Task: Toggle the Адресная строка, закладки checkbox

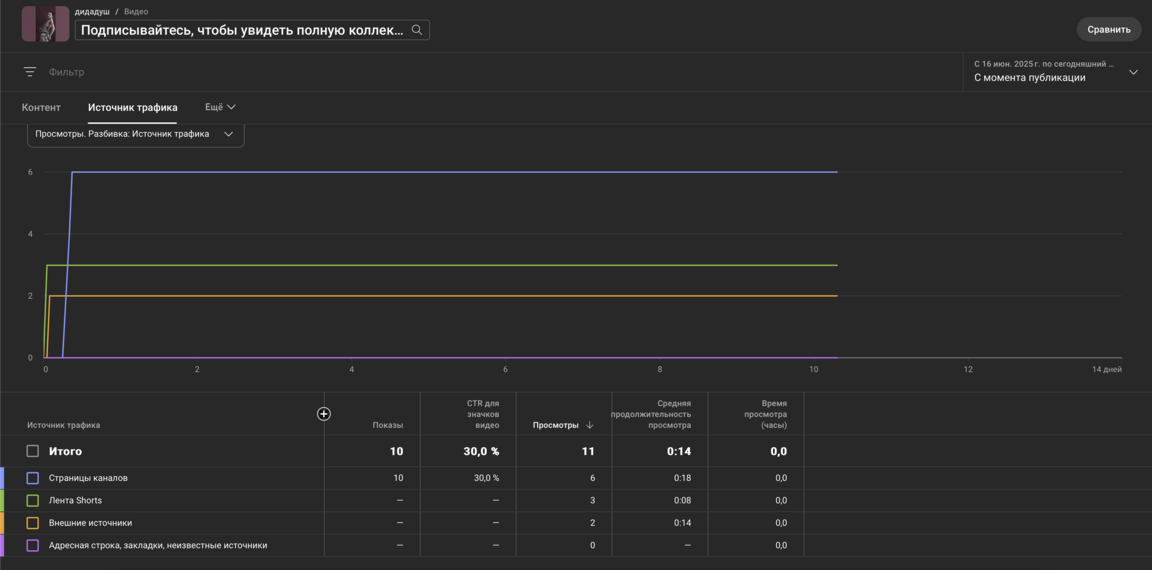Action: [x=33, y=545]
